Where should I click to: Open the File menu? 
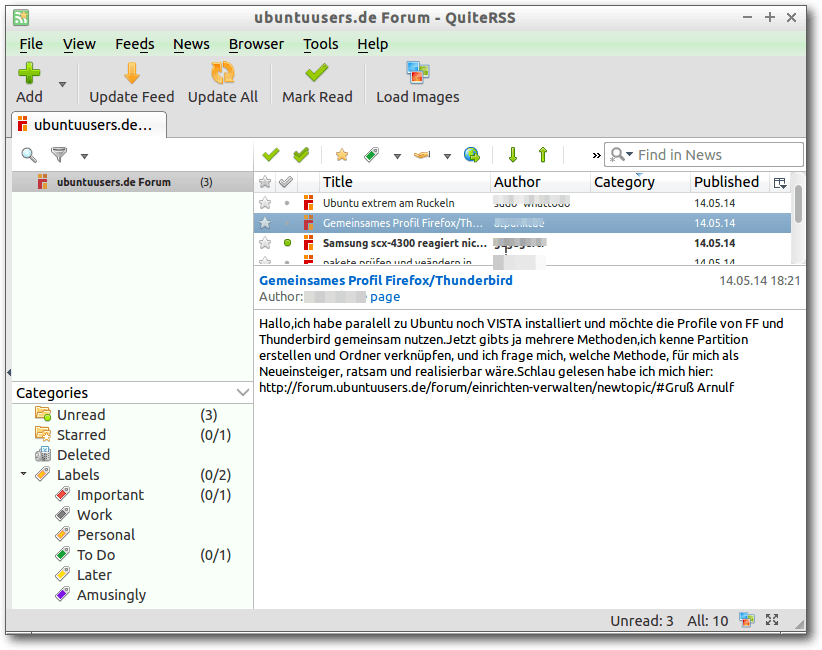pos(31,44)
